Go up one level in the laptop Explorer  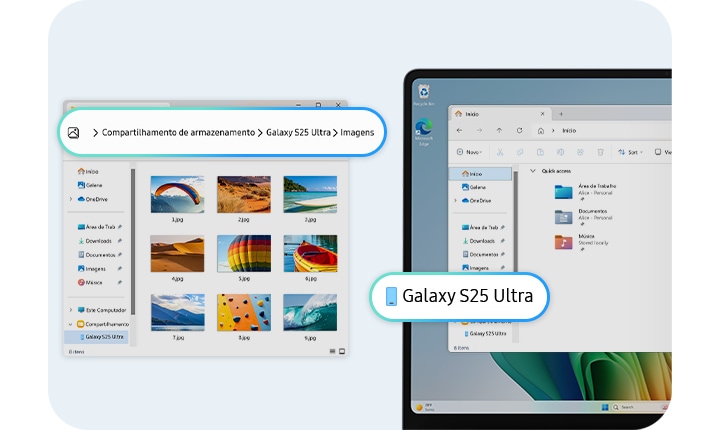499,130
